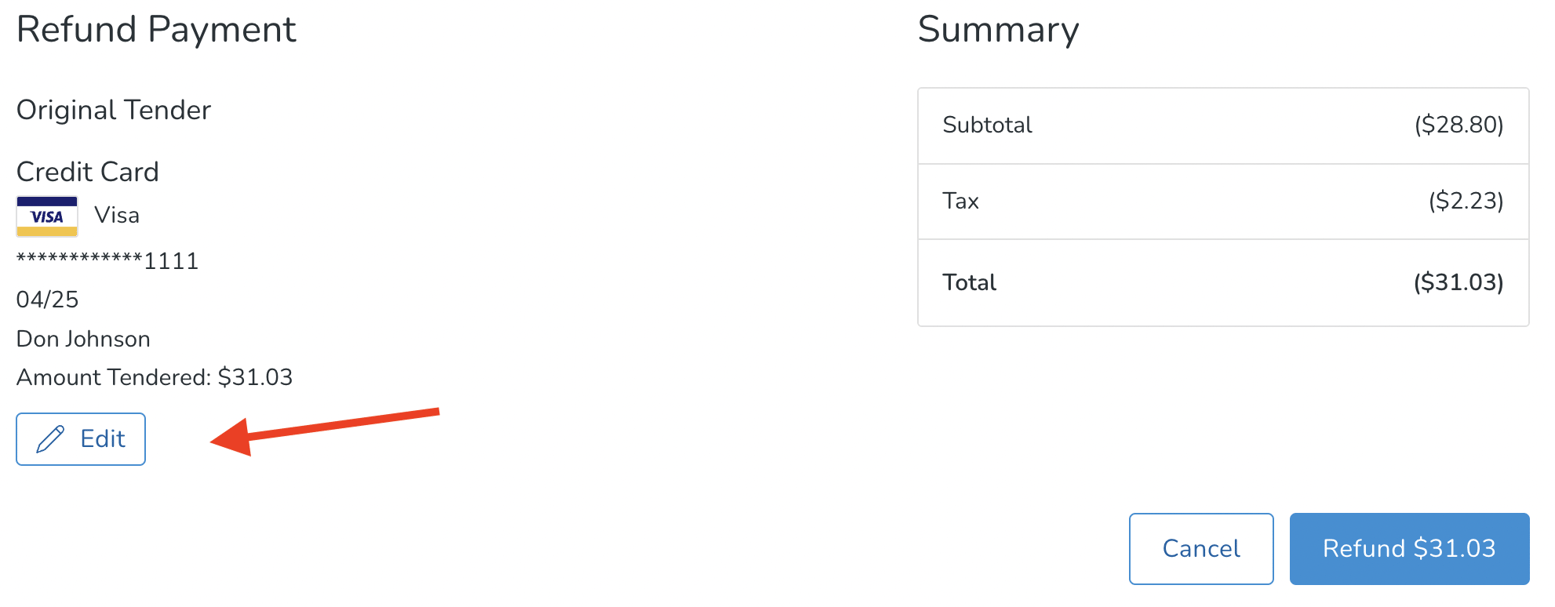
Task: Select the Subtotal row in Summary
Action: [1222, 124]
